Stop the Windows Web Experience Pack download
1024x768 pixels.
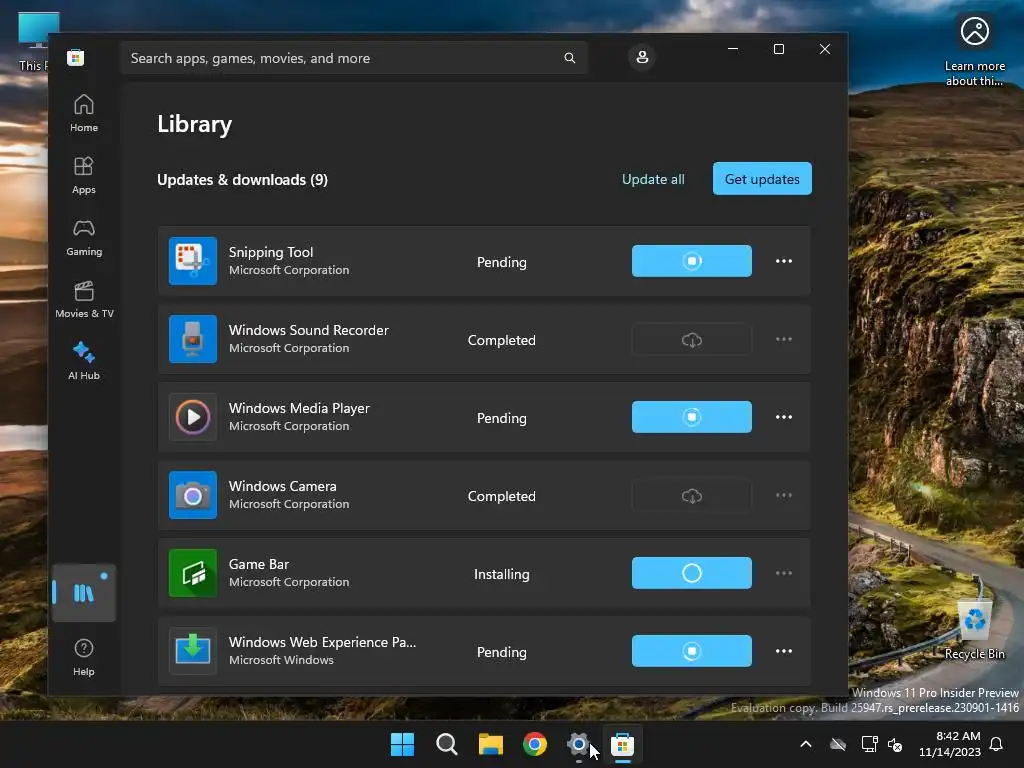pos(692,650)
